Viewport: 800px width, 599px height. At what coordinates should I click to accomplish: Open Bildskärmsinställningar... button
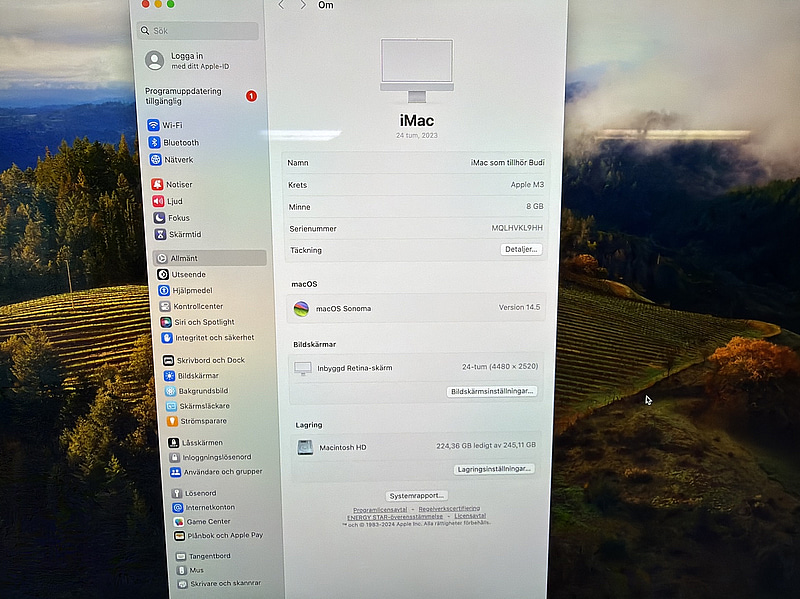[492, 392]
